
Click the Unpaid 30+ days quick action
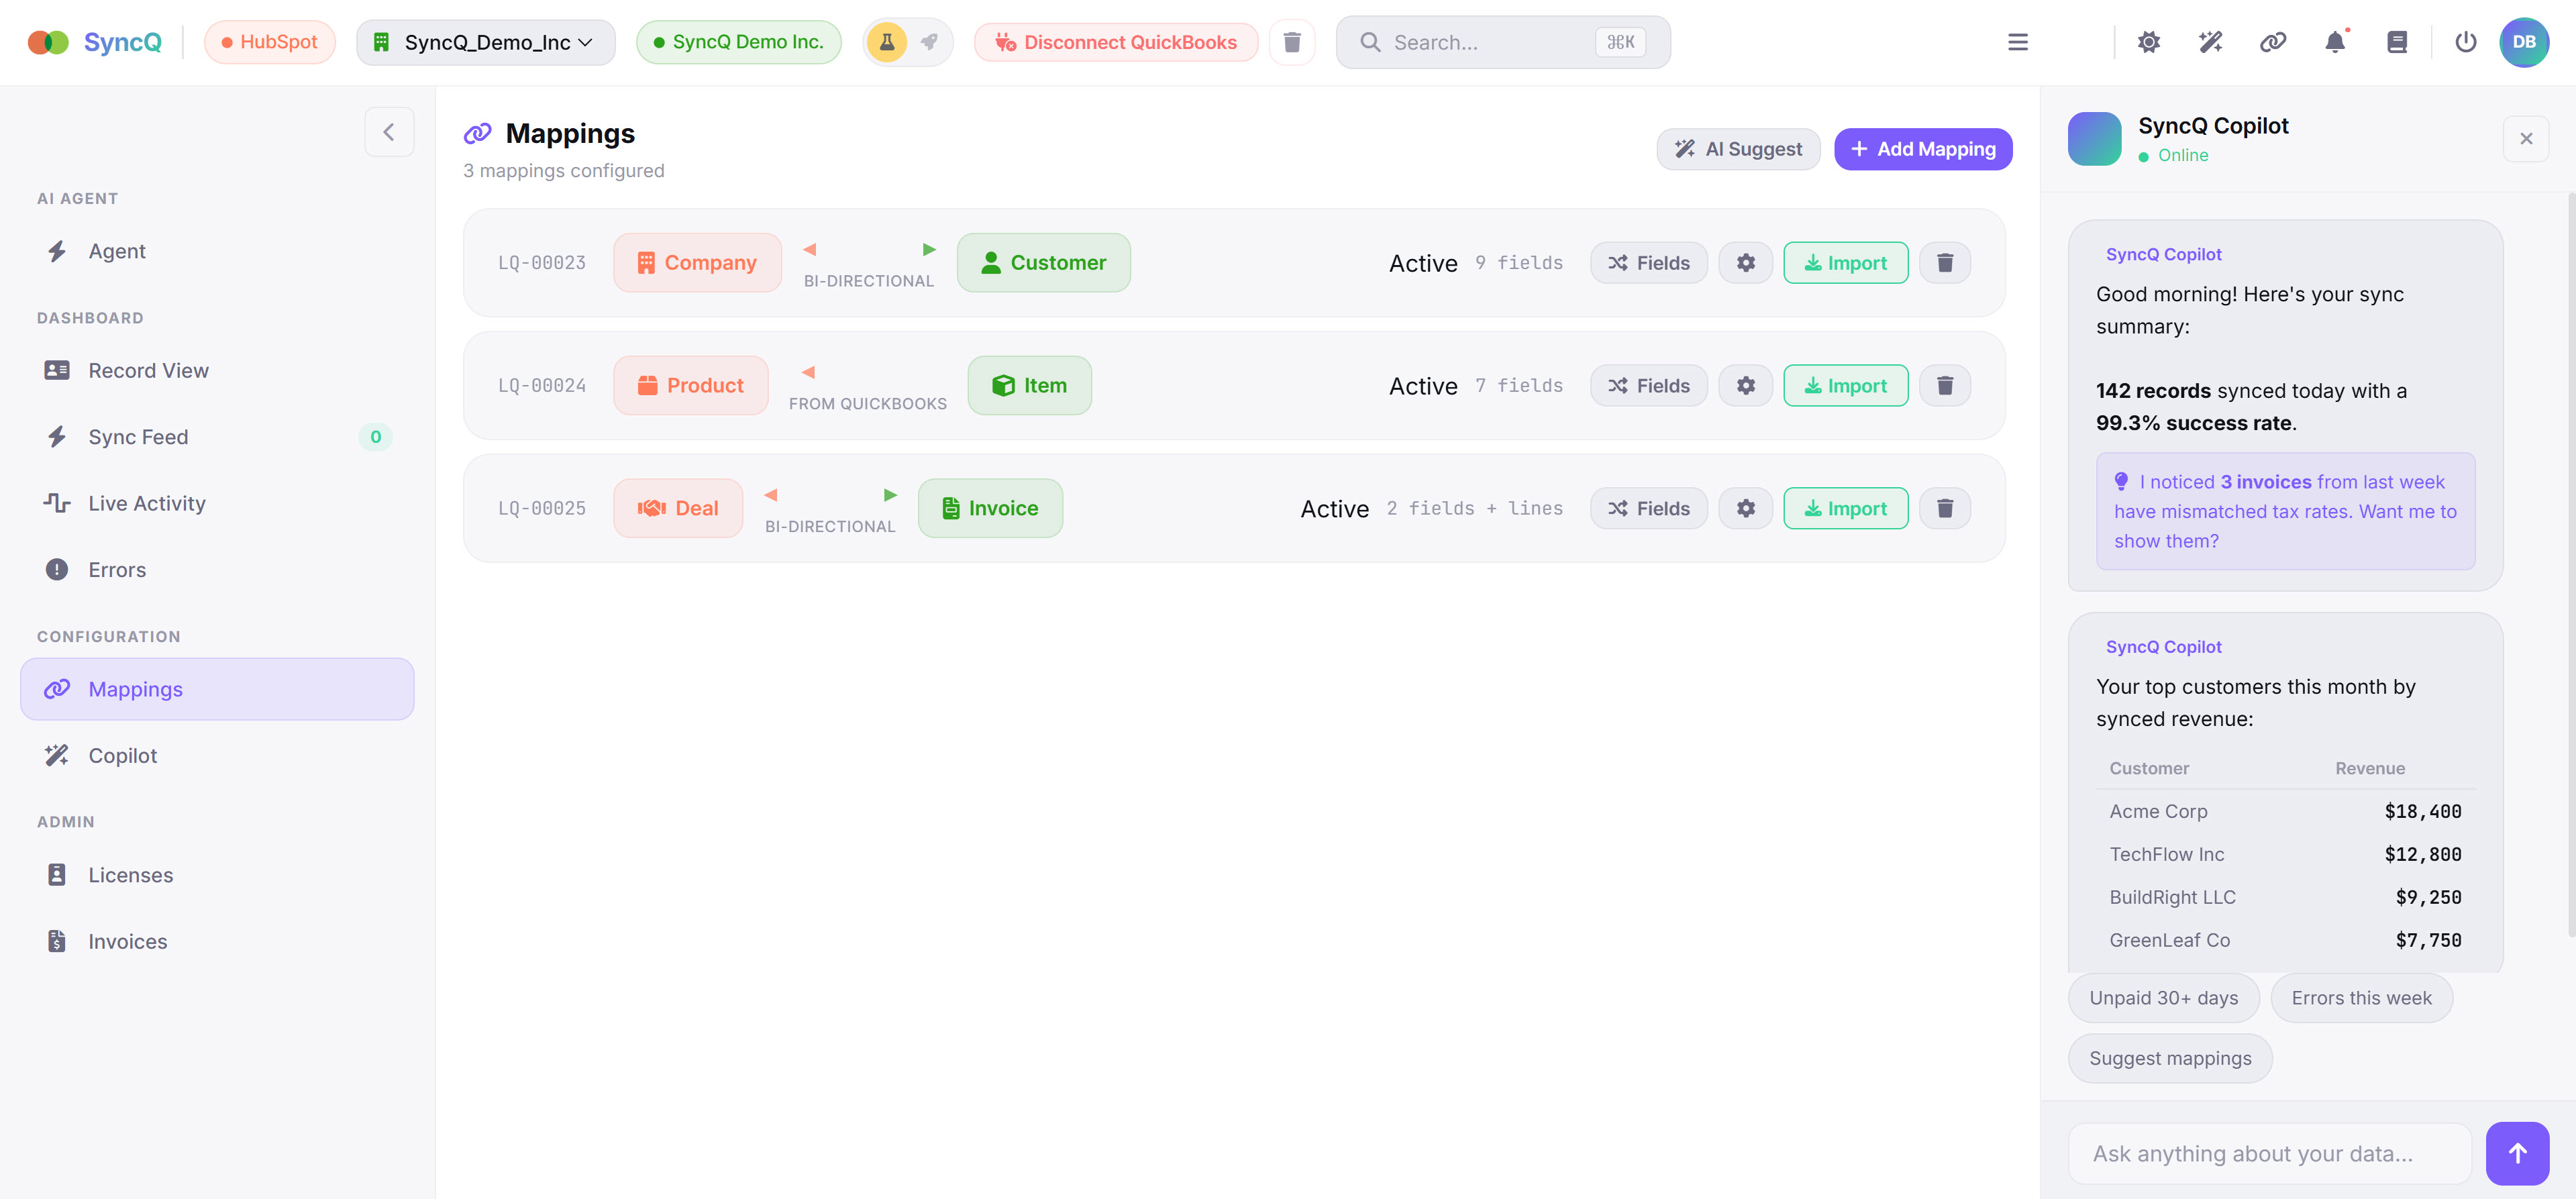coord(2163,997)
